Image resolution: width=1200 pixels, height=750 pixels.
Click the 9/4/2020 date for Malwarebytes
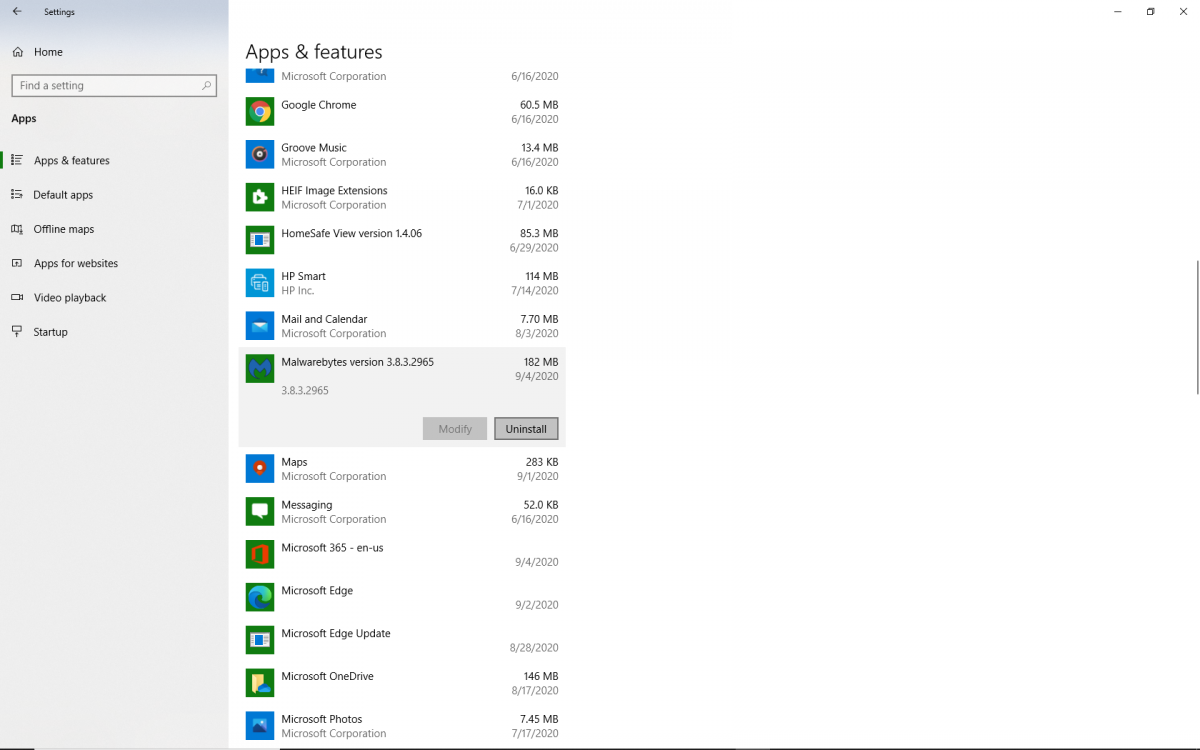535,377
